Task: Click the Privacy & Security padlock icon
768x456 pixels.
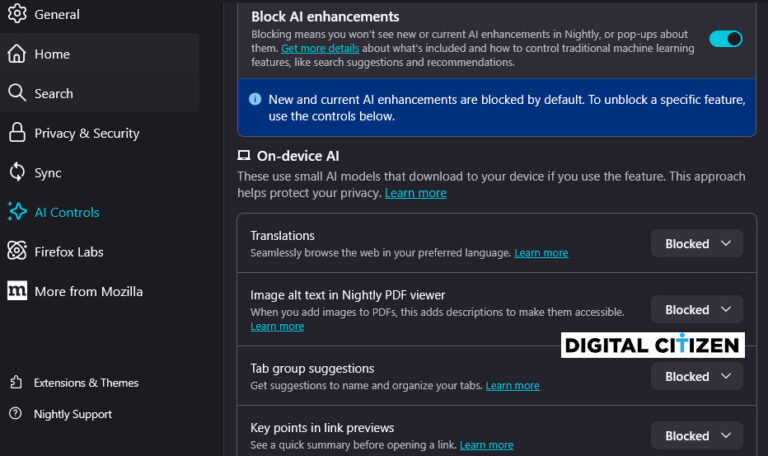Action: pos(17,132)
